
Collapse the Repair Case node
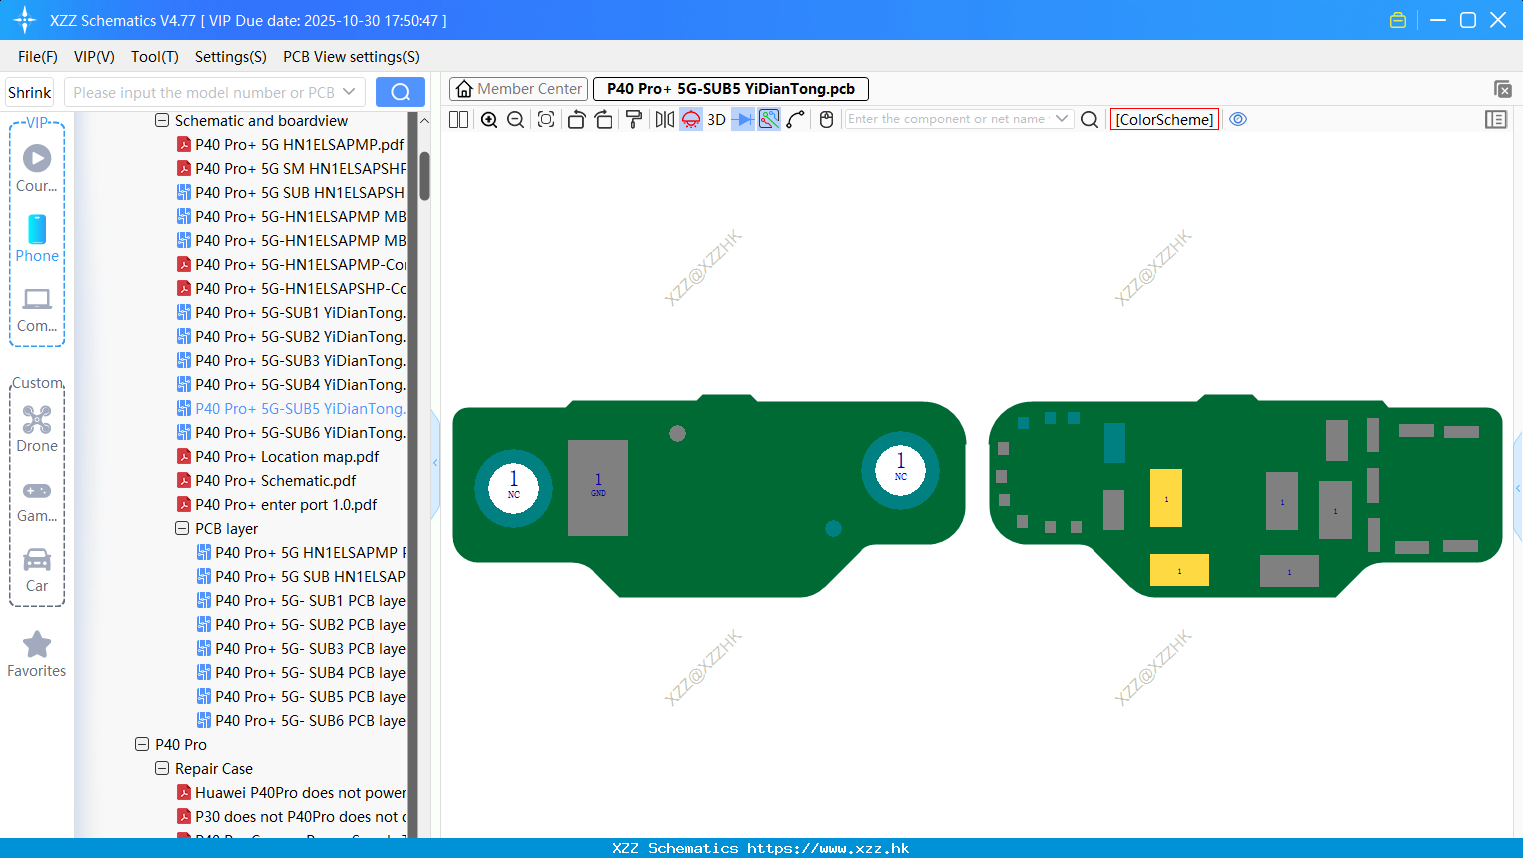(x=162, y=768)
